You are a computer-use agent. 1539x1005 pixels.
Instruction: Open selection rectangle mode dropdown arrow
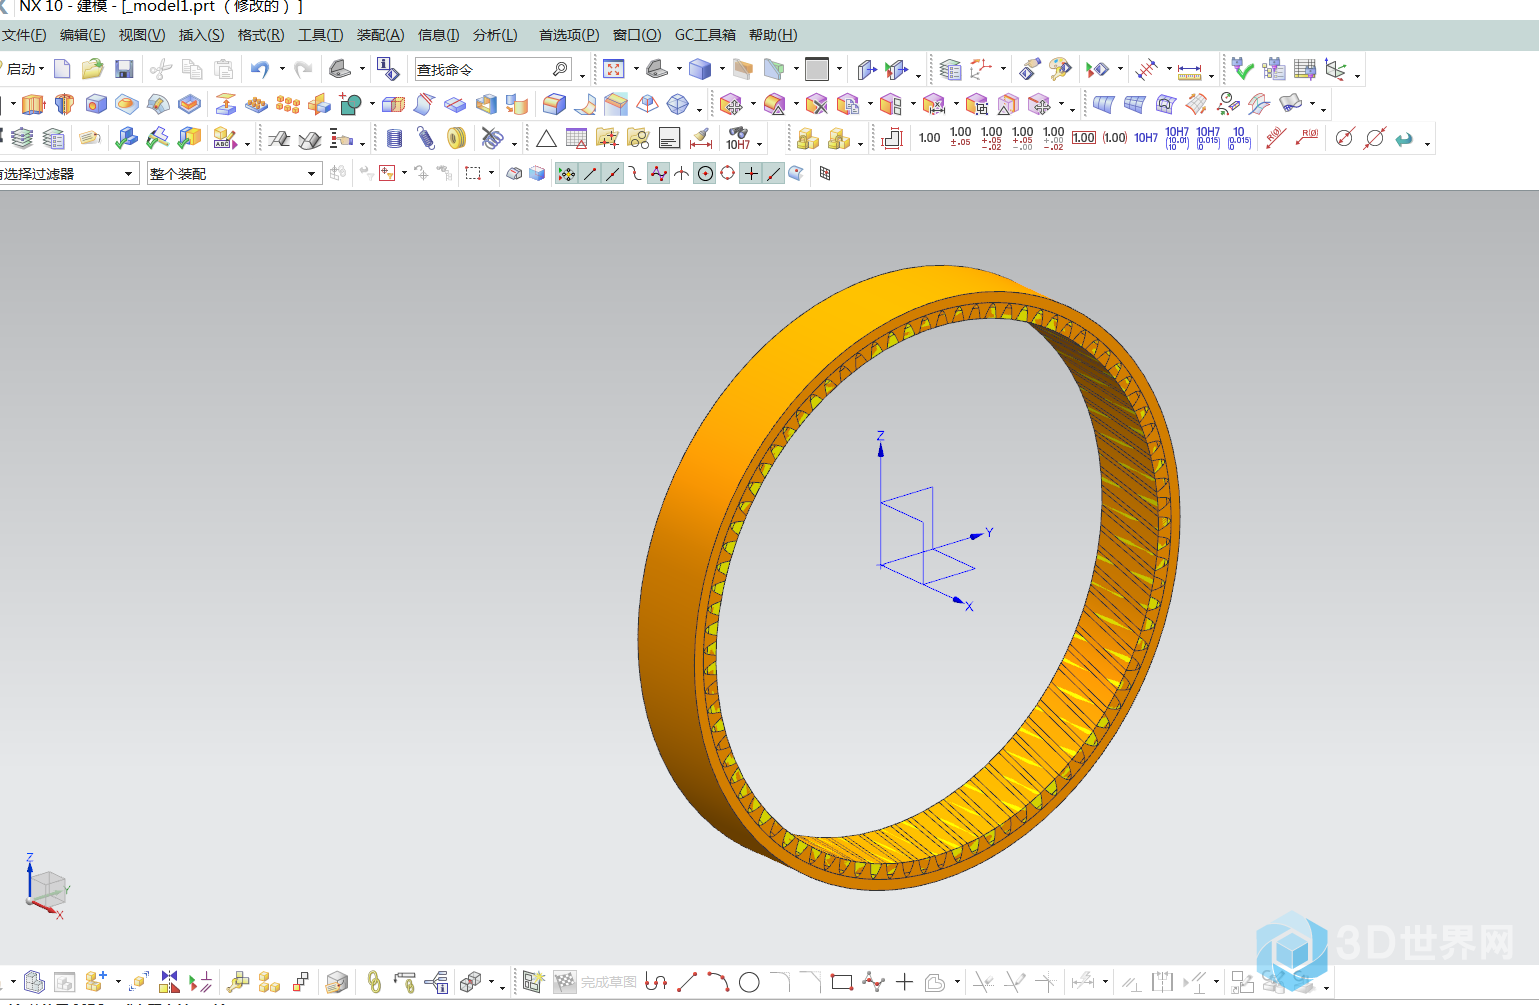491,173
